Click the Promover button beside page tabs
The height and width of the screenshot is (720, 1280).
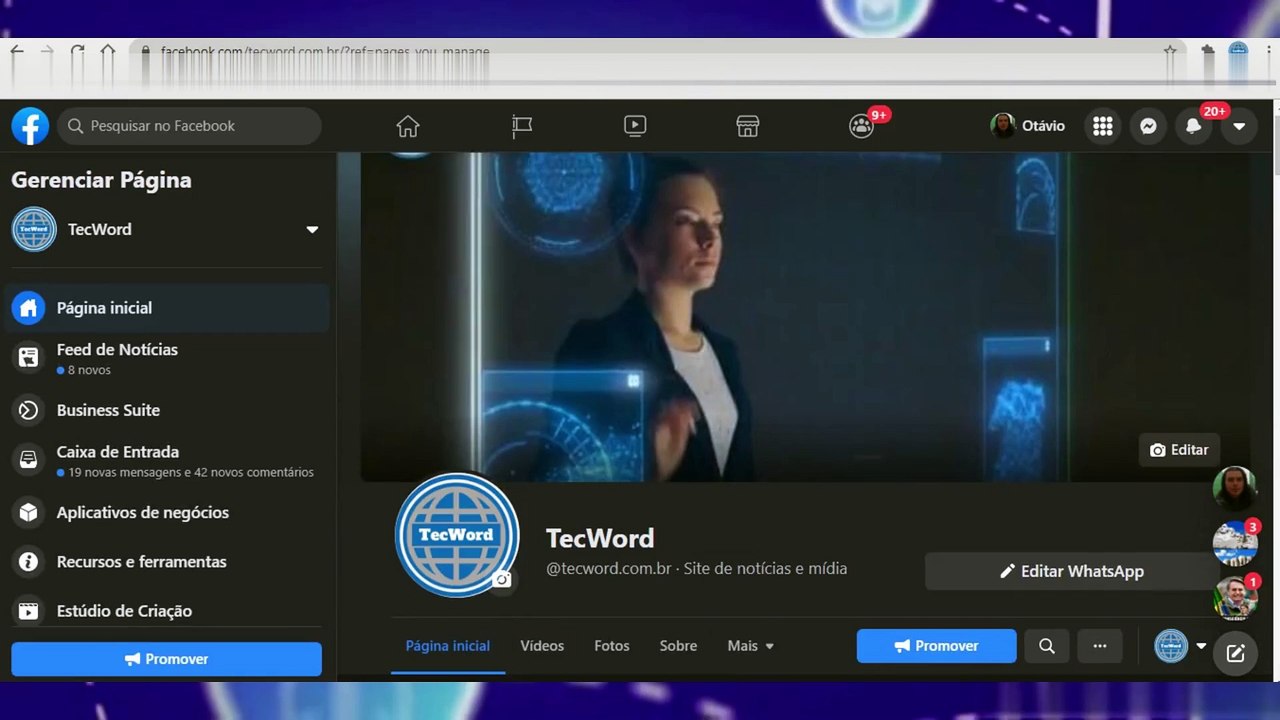(x=937, y=646)
